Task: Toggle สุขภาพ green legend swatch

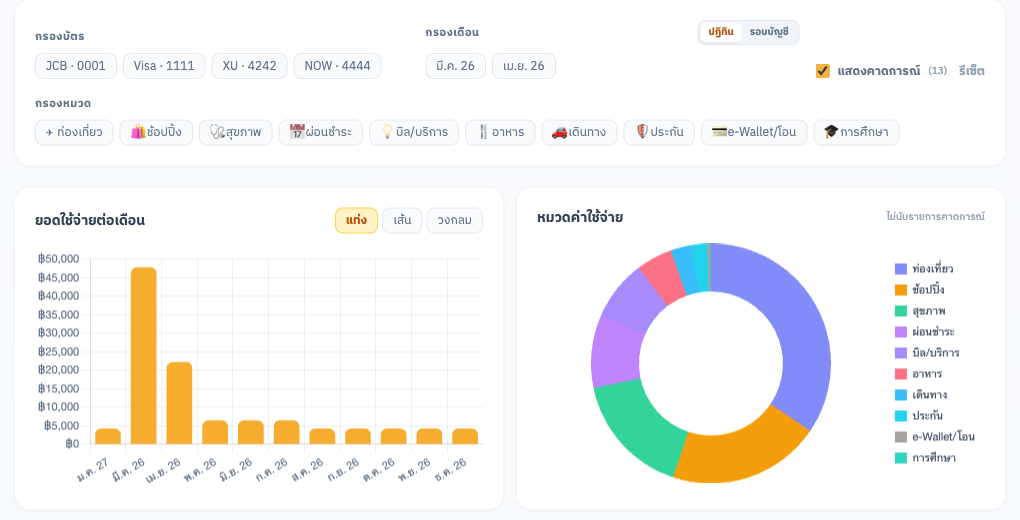Action: (901, 311)
